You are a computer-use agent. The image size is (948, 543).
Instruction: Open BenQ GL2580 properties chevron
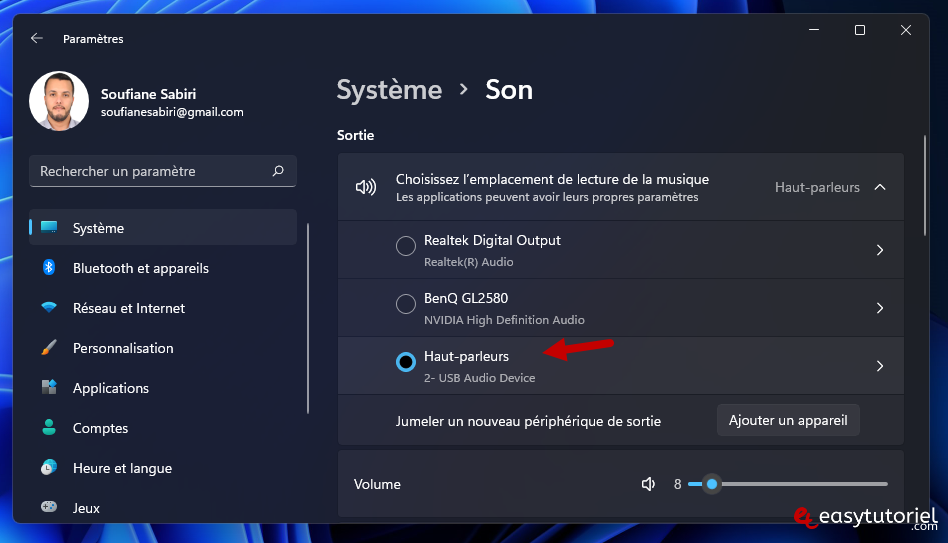coord(880,308)
